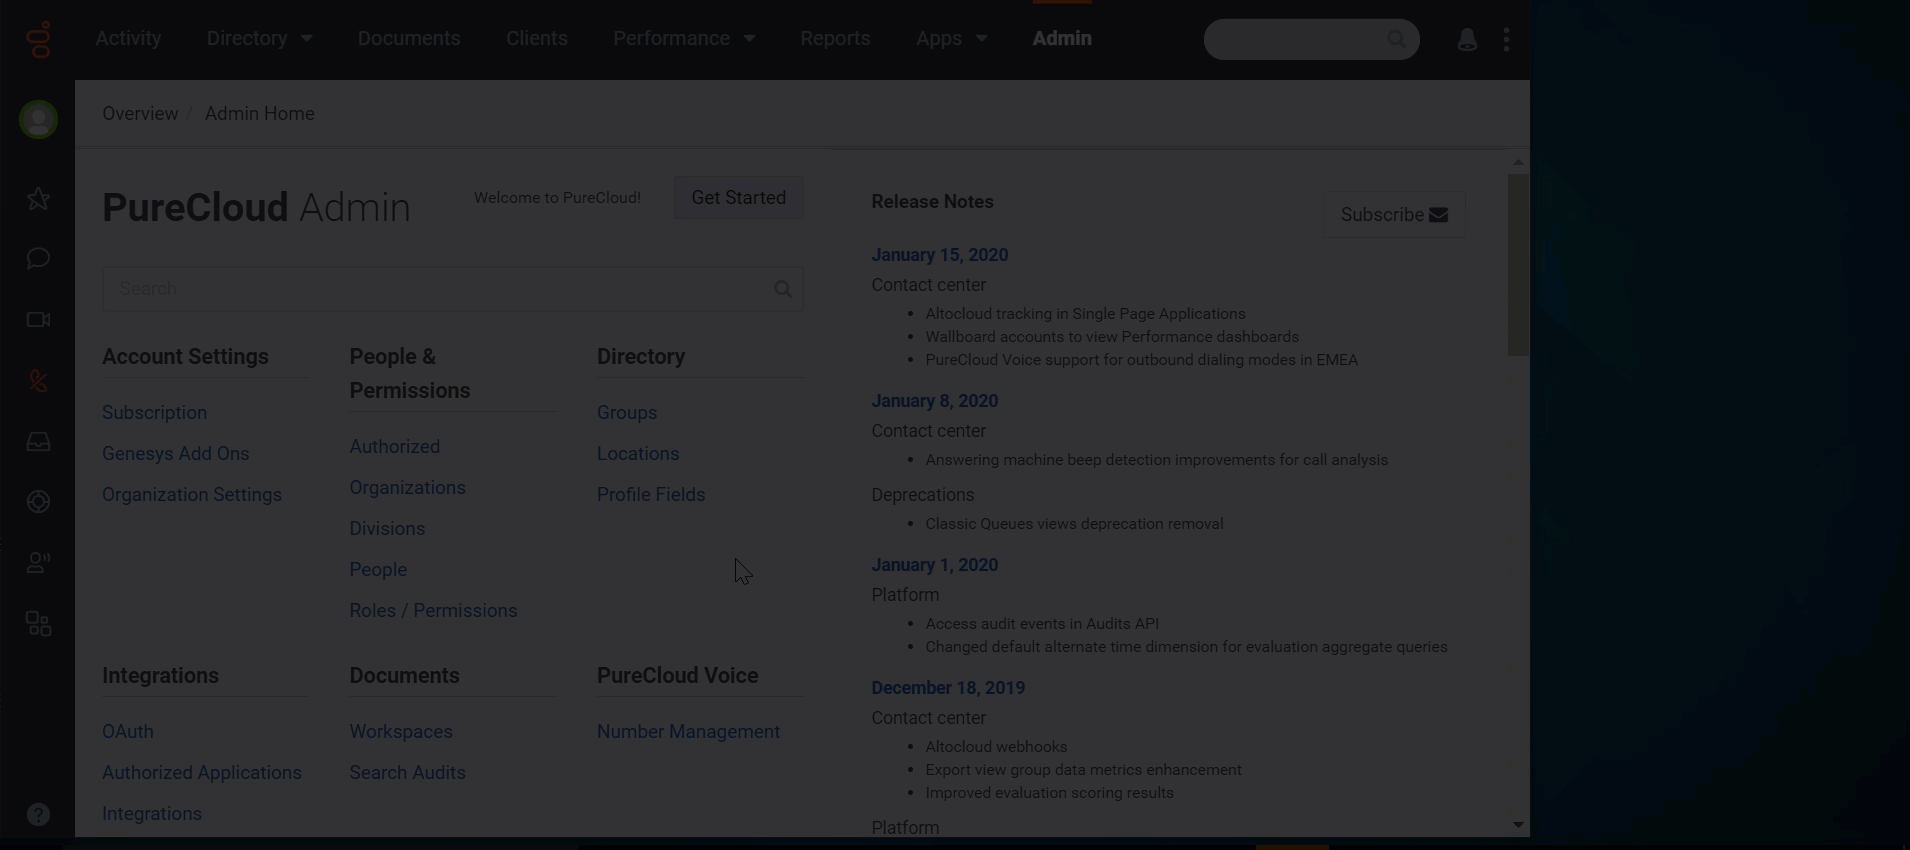The width and height of the screenshot is (1910, 850).
Task: Open the Subscription link
Action: [154, 413]
